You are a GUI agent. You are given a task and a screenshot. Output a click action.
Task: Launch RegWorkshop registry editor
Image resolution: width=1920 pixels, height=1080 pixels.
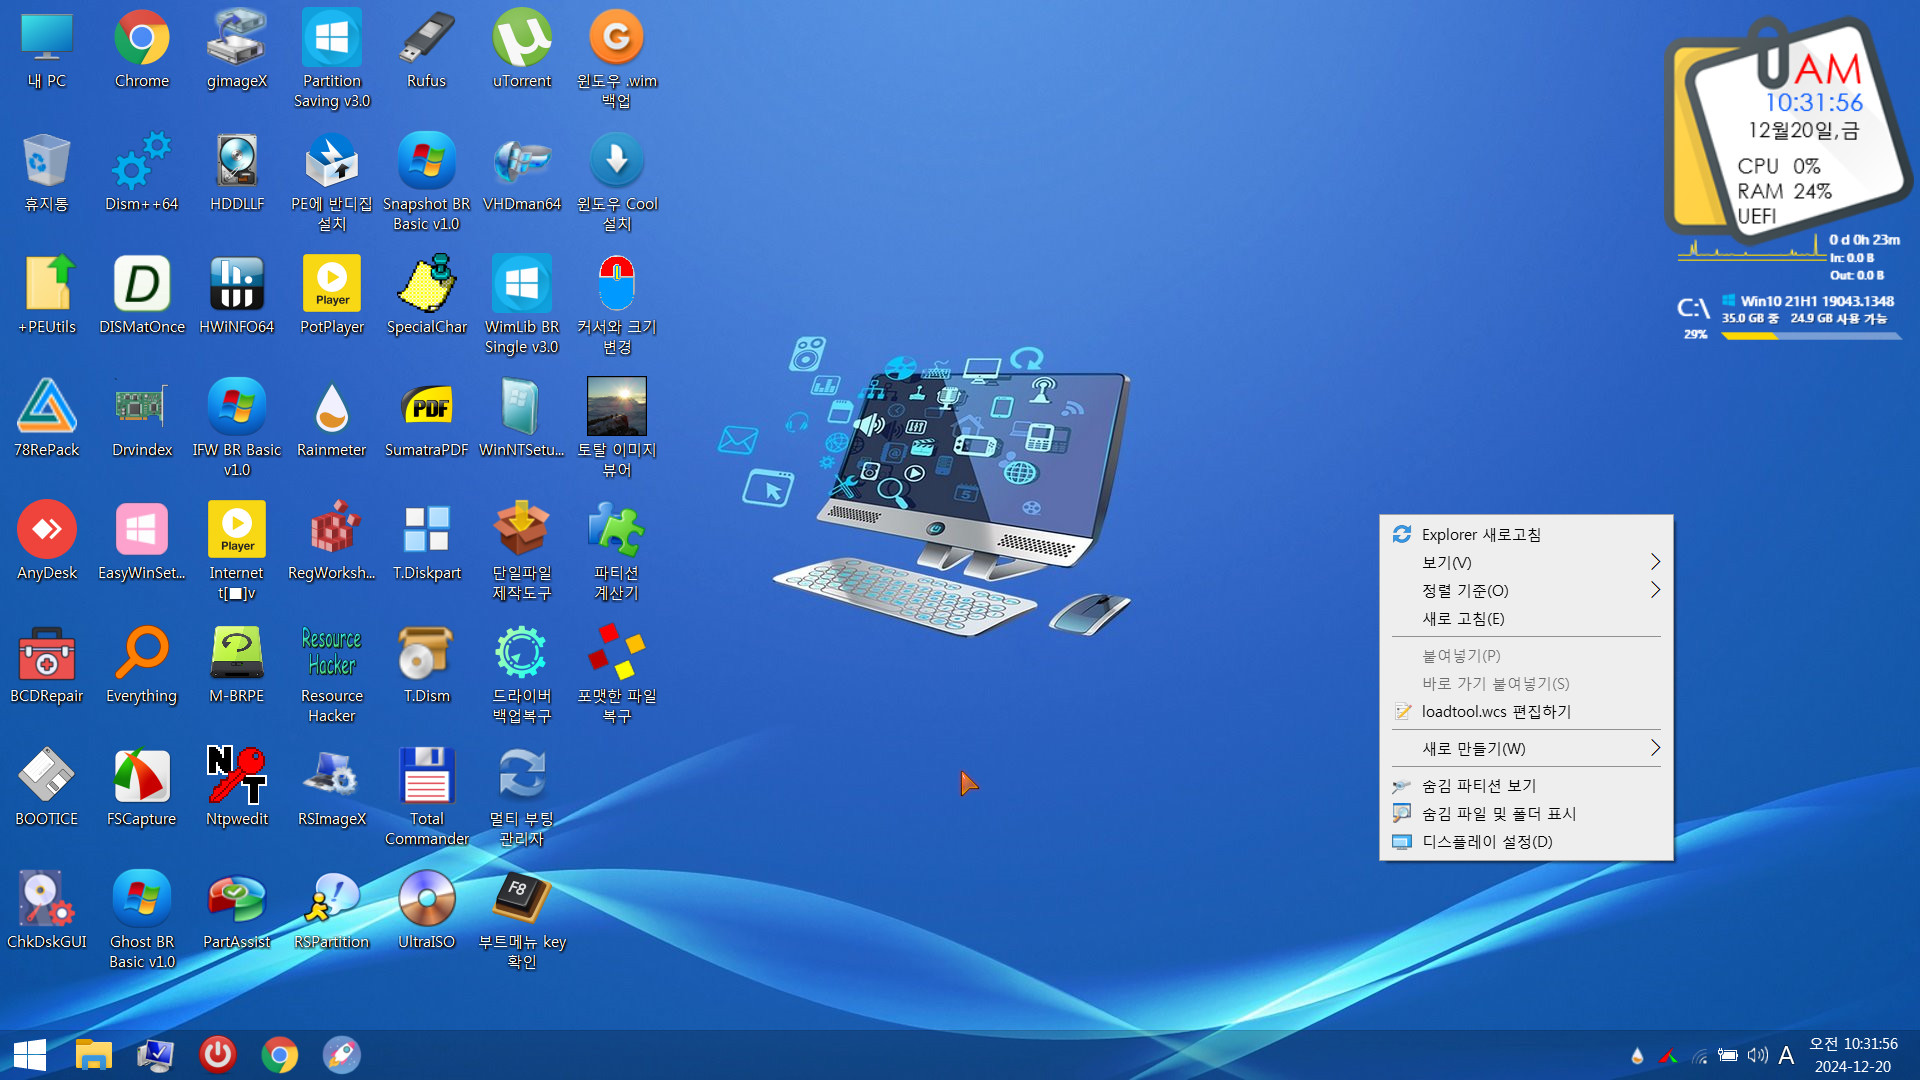pyautogui.click(x=332, y=541)
